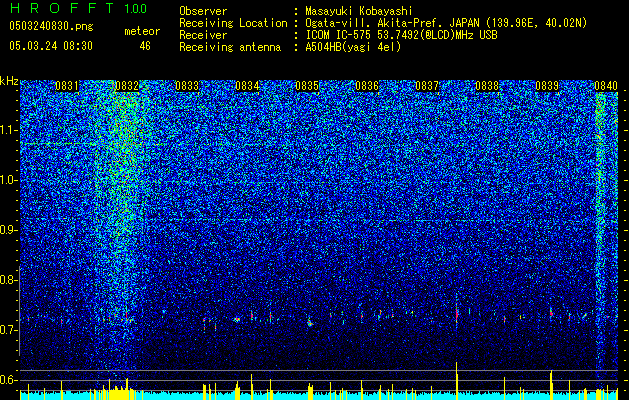Select receiver text ICOM IC-575 53.7492 MHz USB
Viewport: 629px width, 400px height.
(401, 35)
